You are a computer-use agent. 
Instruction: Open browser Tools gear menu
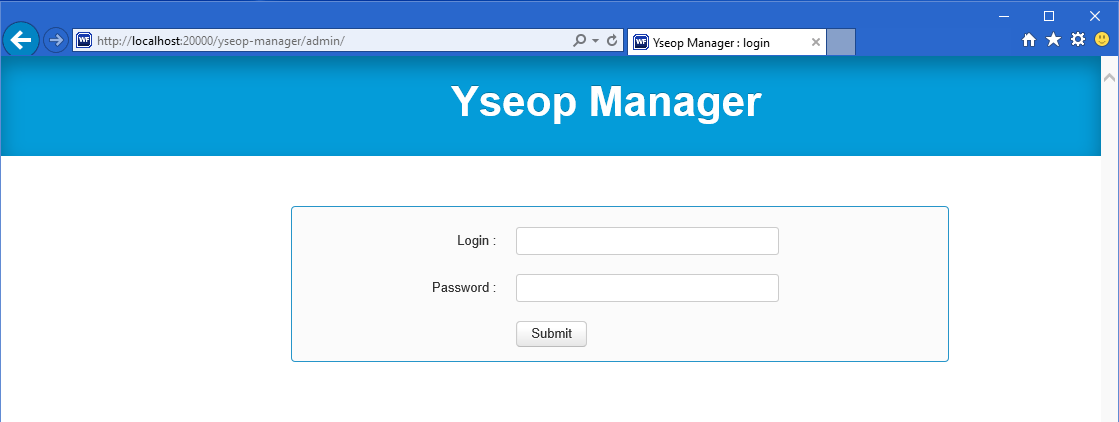click(x=1078, y=40)
